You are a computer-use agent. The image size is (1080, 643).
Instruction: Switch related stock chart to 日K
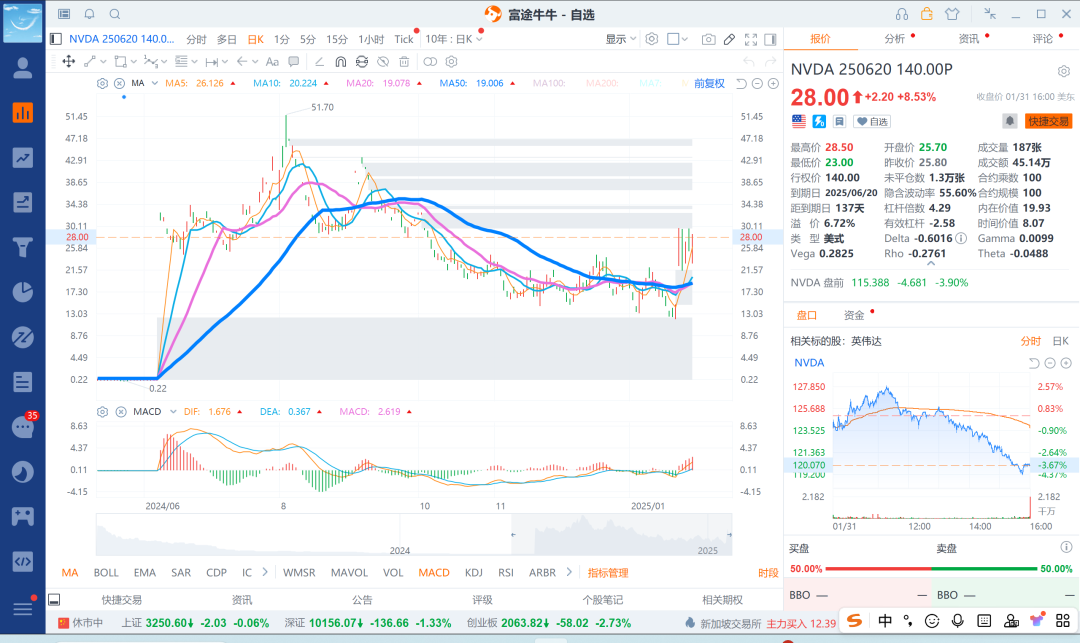(1061, 341)
